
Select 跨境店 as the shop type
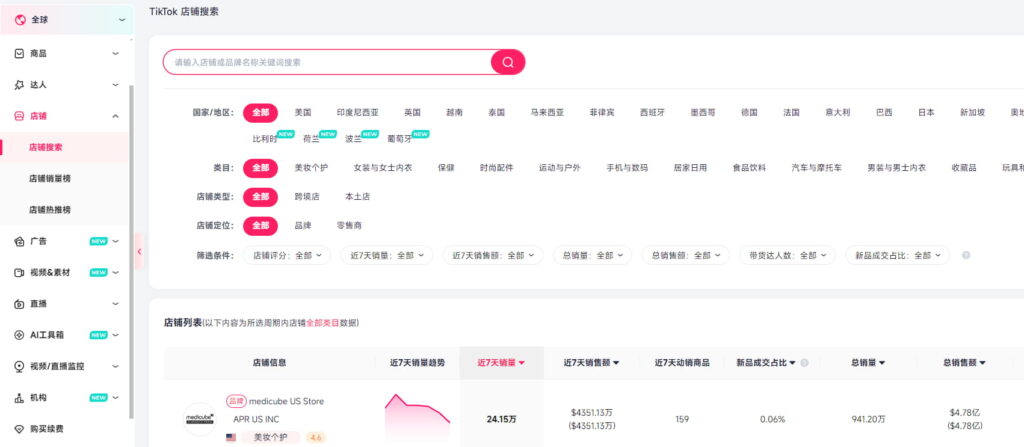pyautogui.click(x=307, y=197)
